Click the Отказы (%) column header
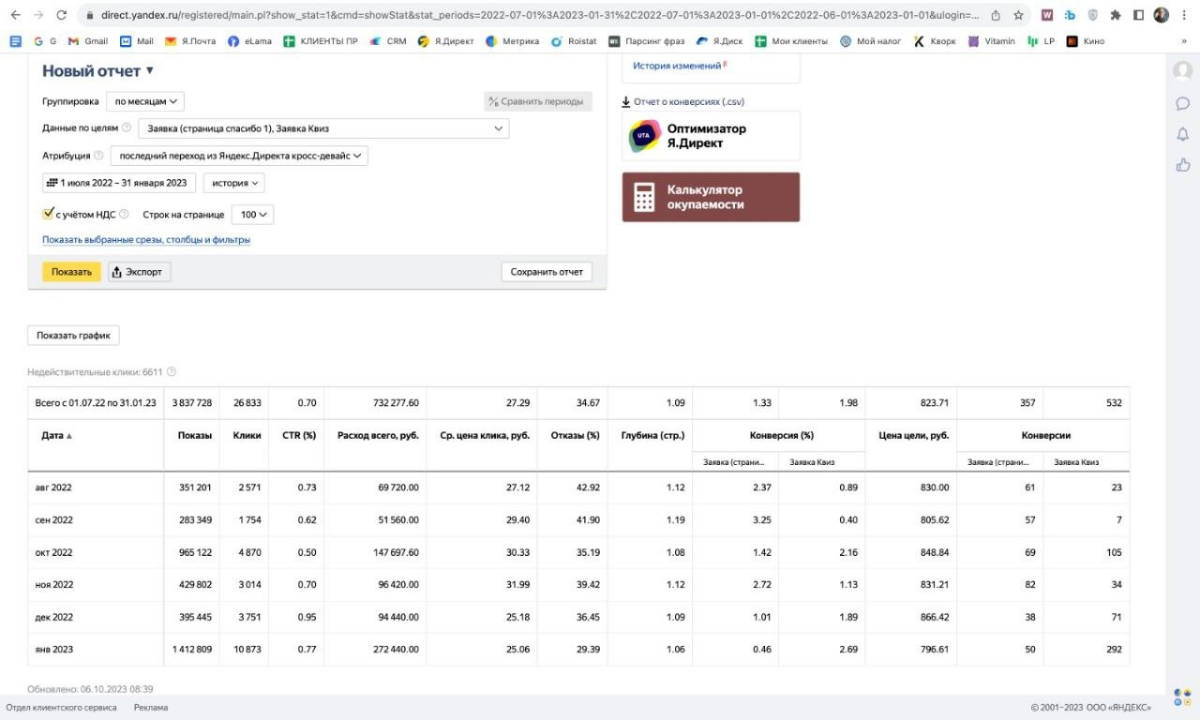1200x720 pixels. (x=575, y=436)
